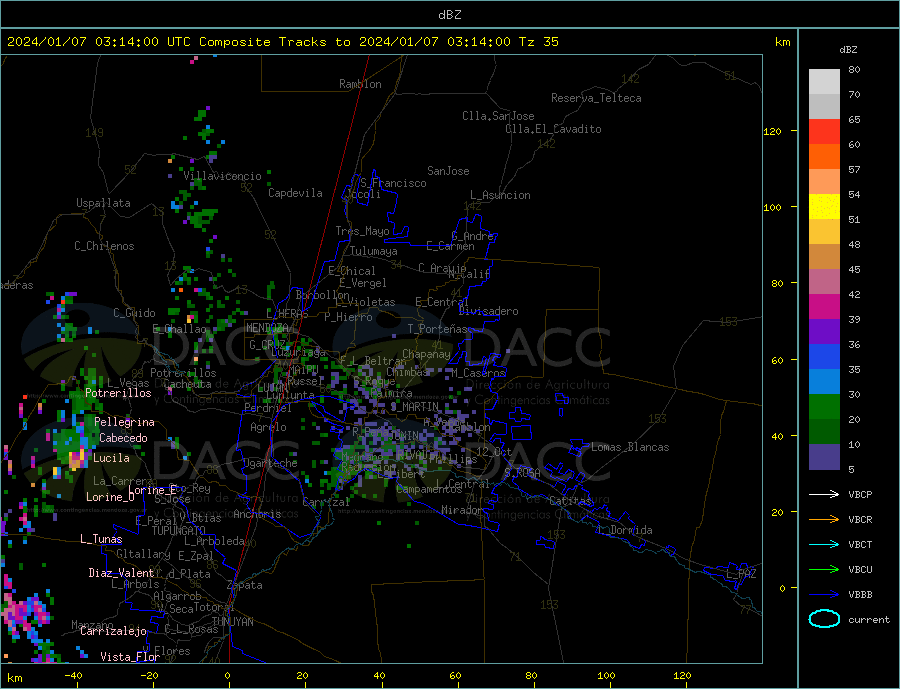Click the '100' tick on bottom km axis
The height and width of the screenshot is (689, 900).
(606, 675)
